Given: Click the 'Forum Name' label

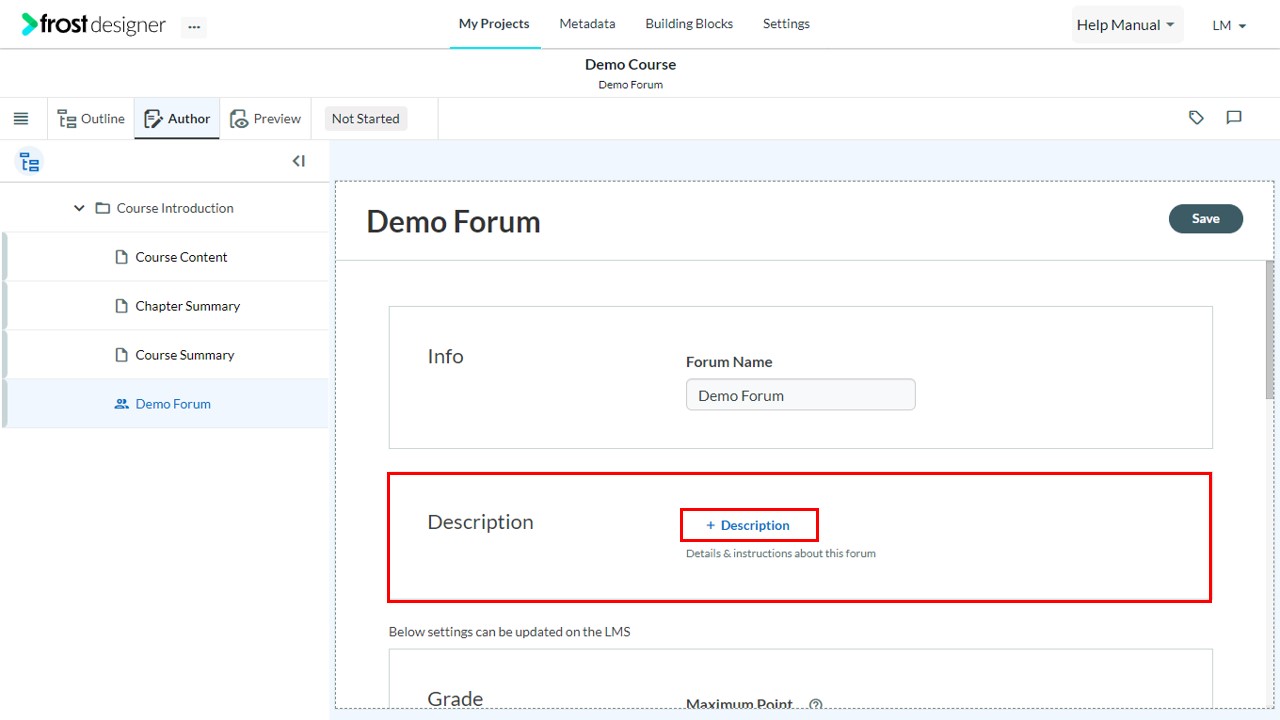Looking at the screenshot, I should click(x=729, y=362).
